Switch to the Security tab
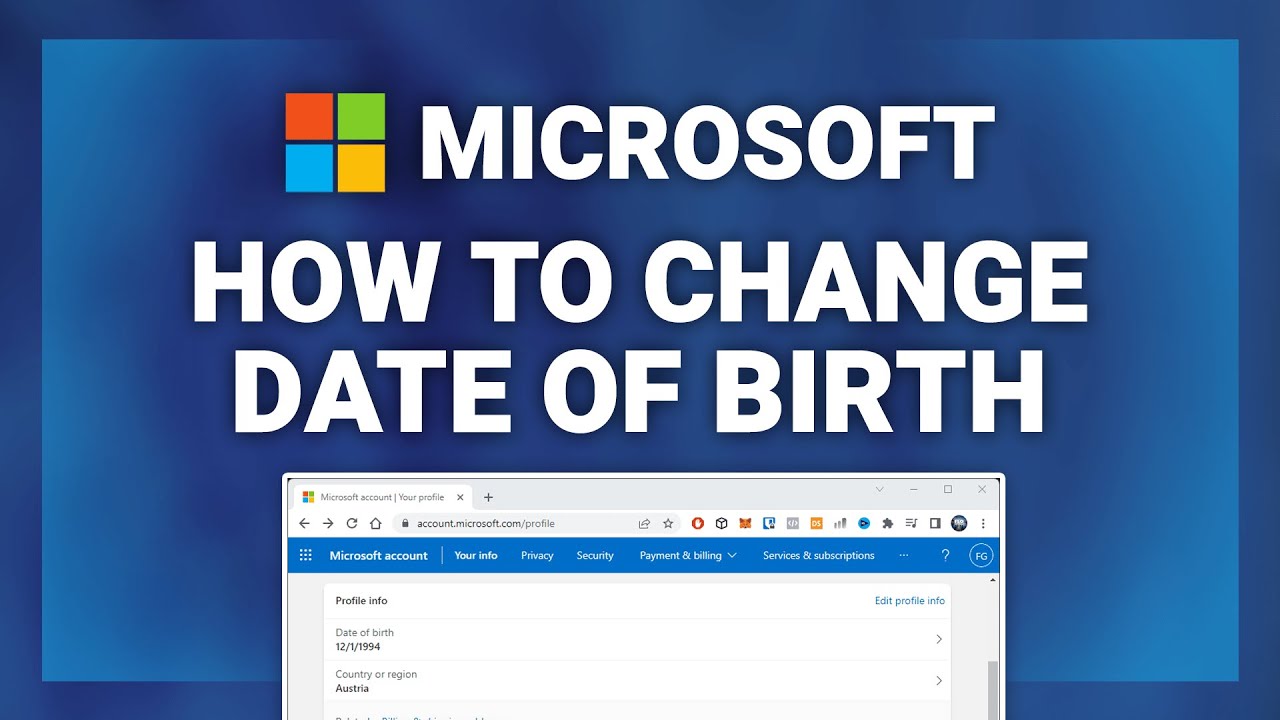Screen dimensions: 1280x720 [x=595, y=555]
